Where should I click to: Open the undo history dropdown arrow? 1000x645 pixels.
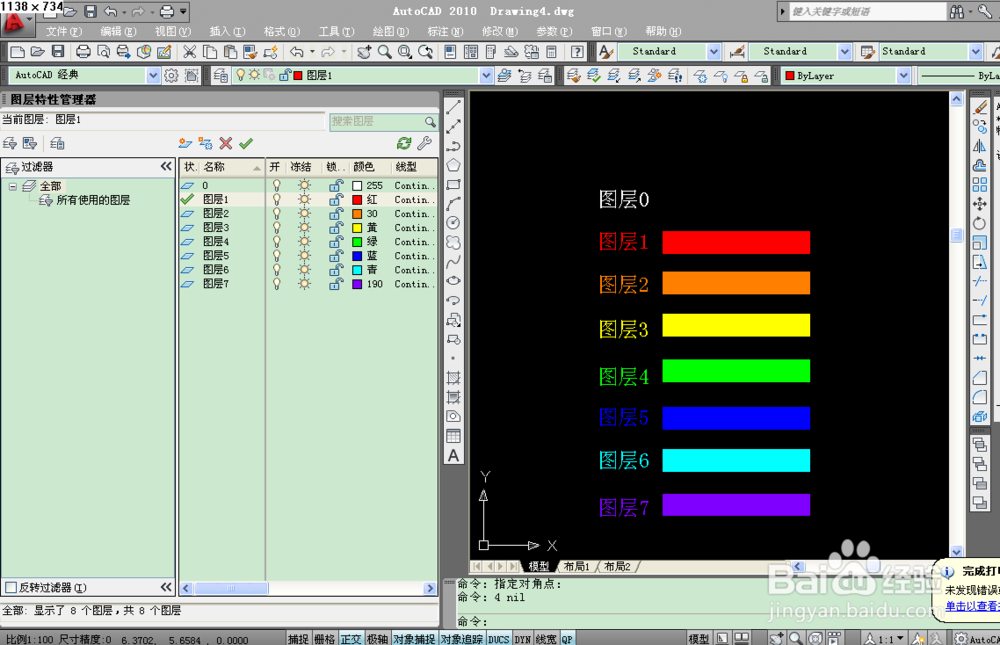click(x=312, y=52)
